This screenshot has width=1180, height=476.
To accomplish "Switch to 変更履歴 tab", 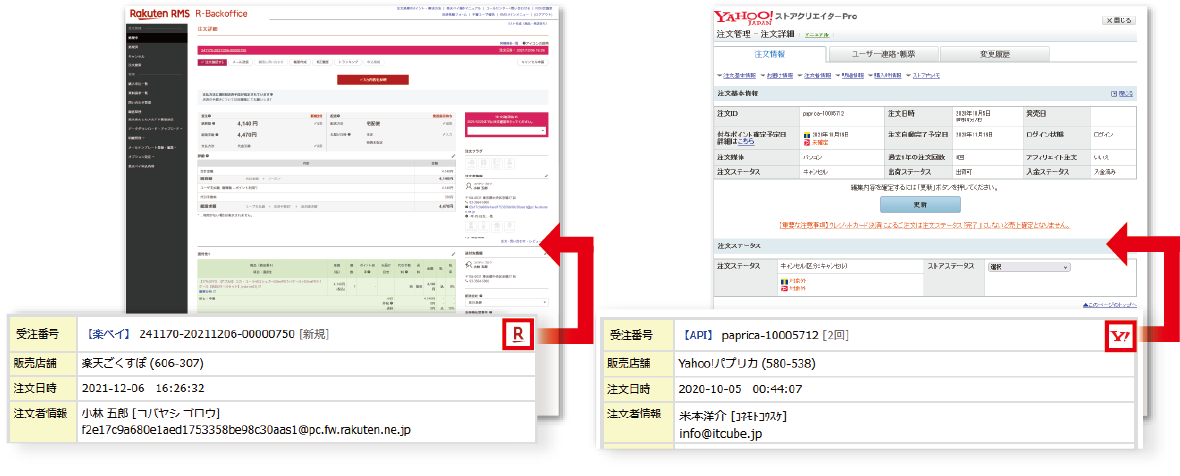I will point(995,54).
